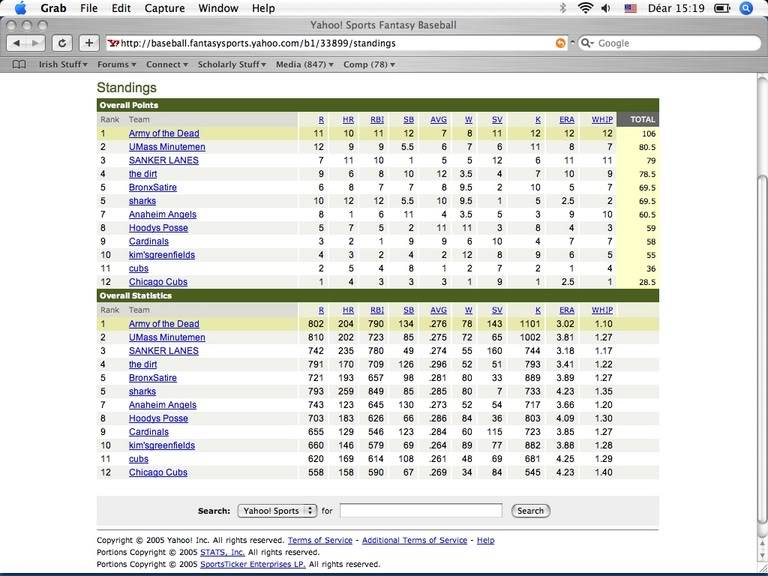Click the Google search field
The height and width of the screenshot is (576, 768).
[x=670, y=43]
